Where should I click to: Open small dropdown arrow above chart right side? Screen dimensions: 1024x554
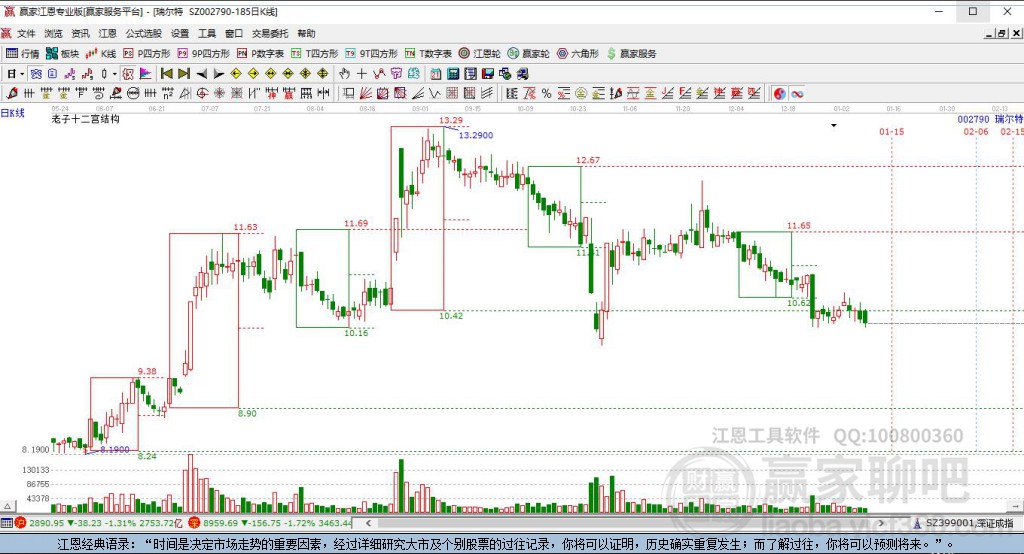point(834,125)
